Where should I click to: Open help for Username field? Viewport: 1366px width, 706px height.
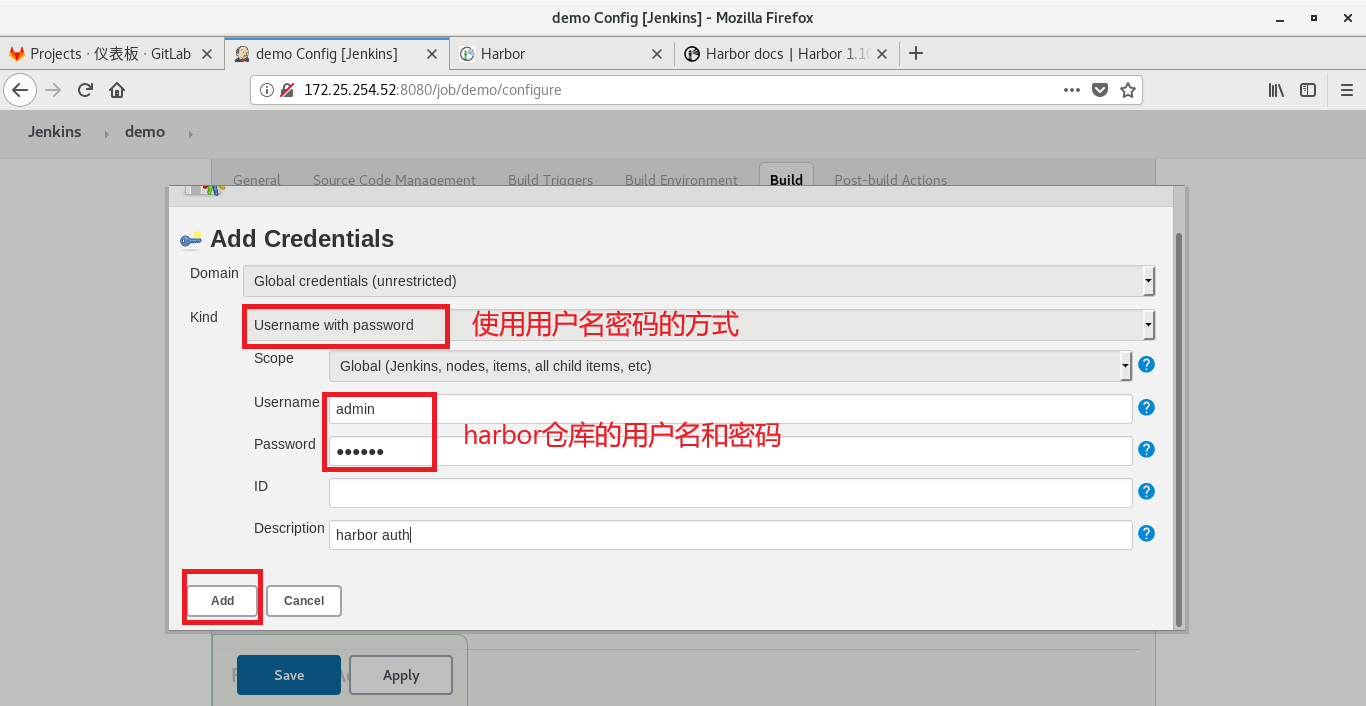click(x=1147, y=408)
